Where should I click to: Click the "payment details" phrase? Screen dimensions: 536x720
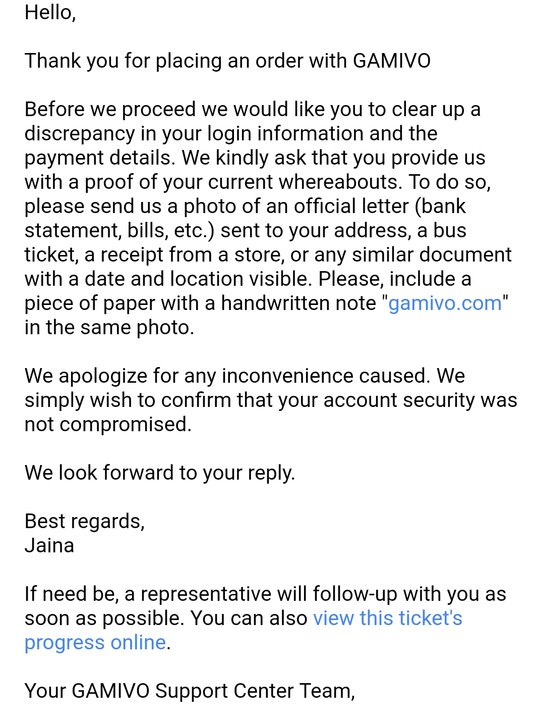coord(100,158)
